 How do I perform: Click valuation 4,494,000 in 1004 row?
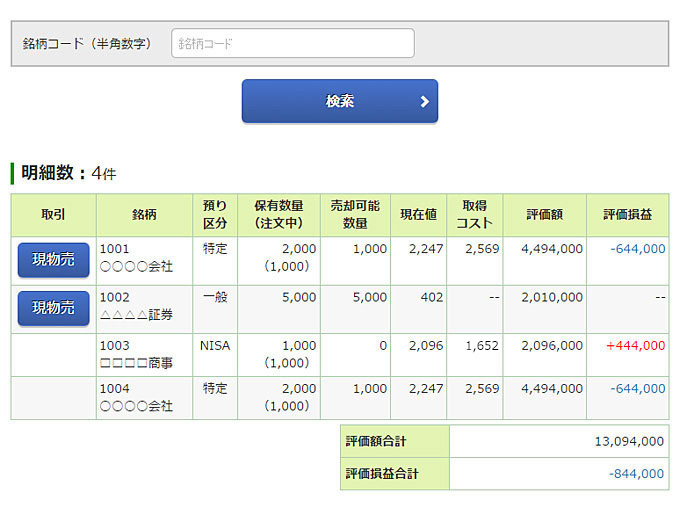click(552, 388)
